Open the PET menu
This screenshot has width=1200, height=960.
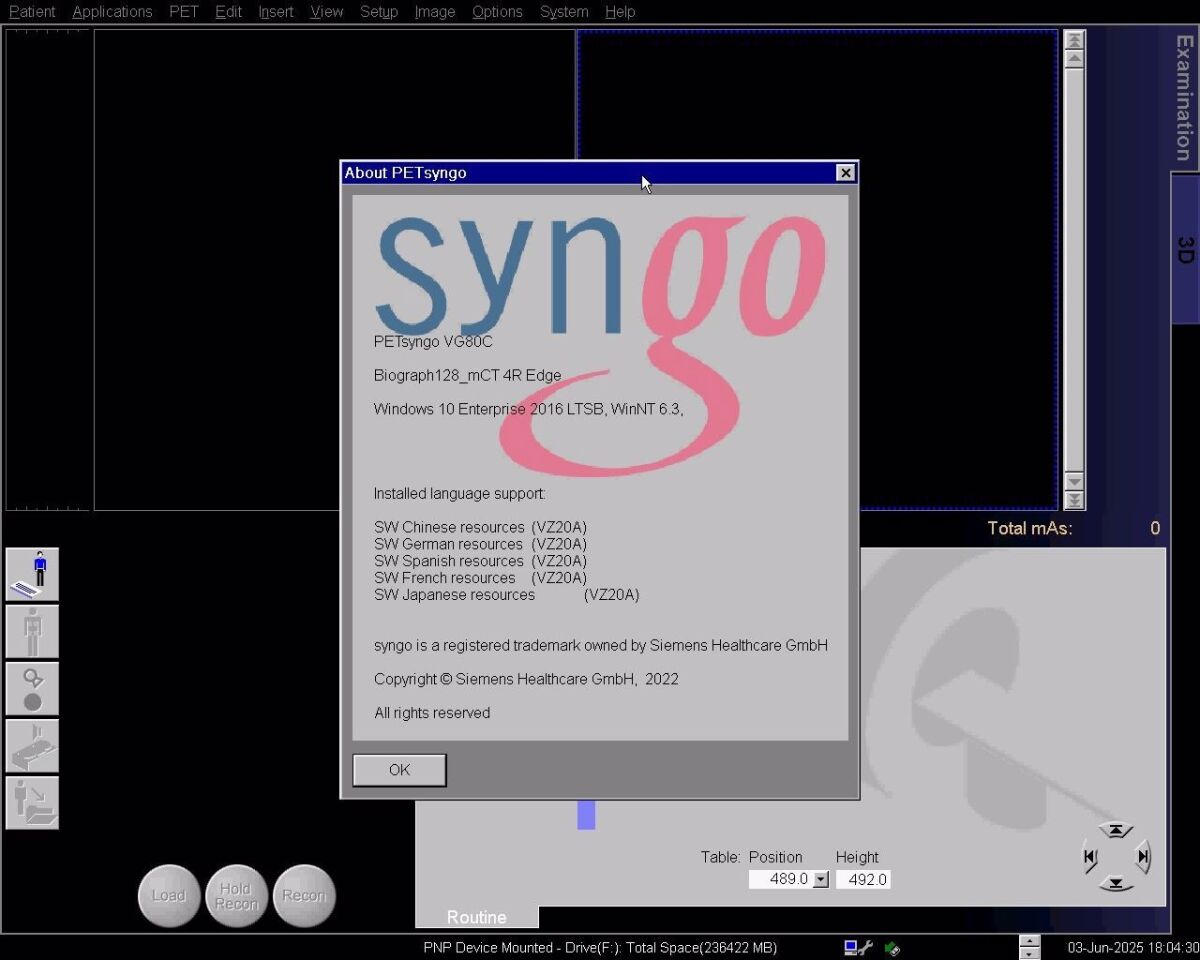tap(184, 12)
